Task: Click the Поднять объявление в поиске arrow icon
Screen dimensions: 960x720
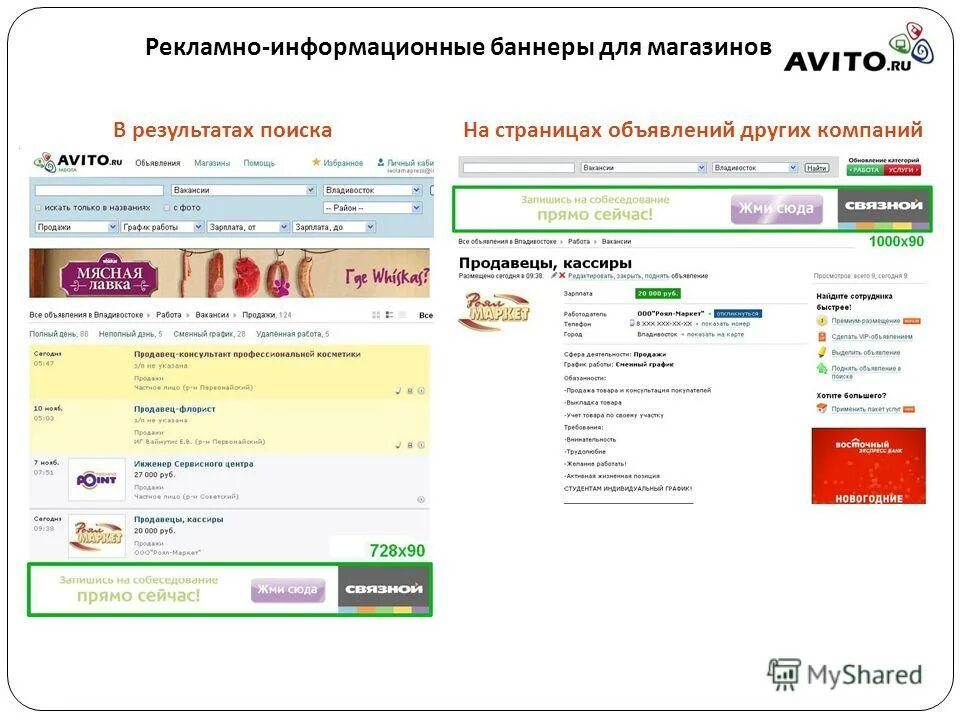Action: click(822, 368)
